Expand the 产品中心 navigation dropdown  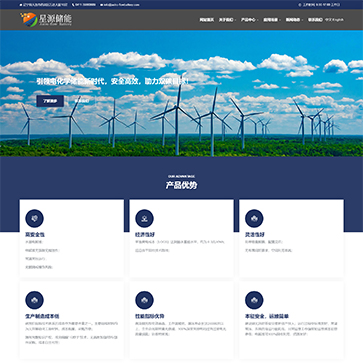249,20
